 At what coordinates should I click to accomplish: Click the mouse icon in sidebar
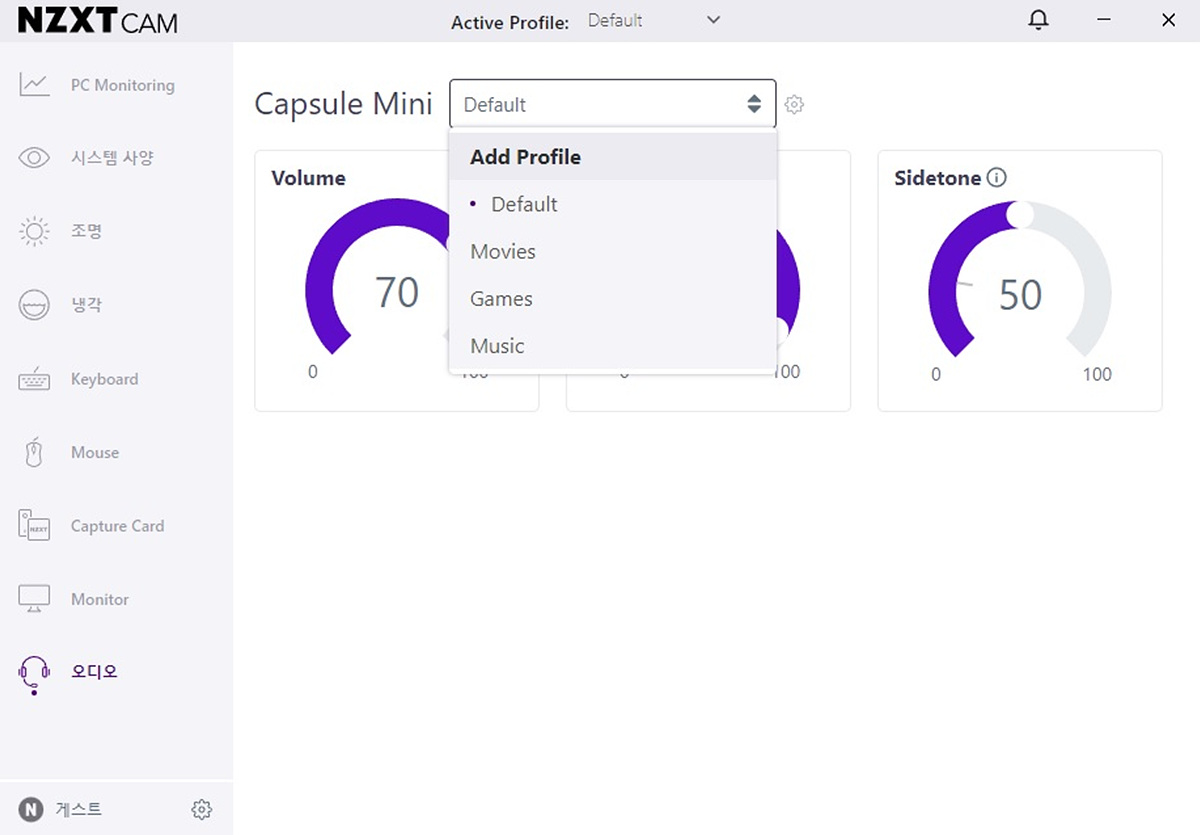tap(34, 453)
